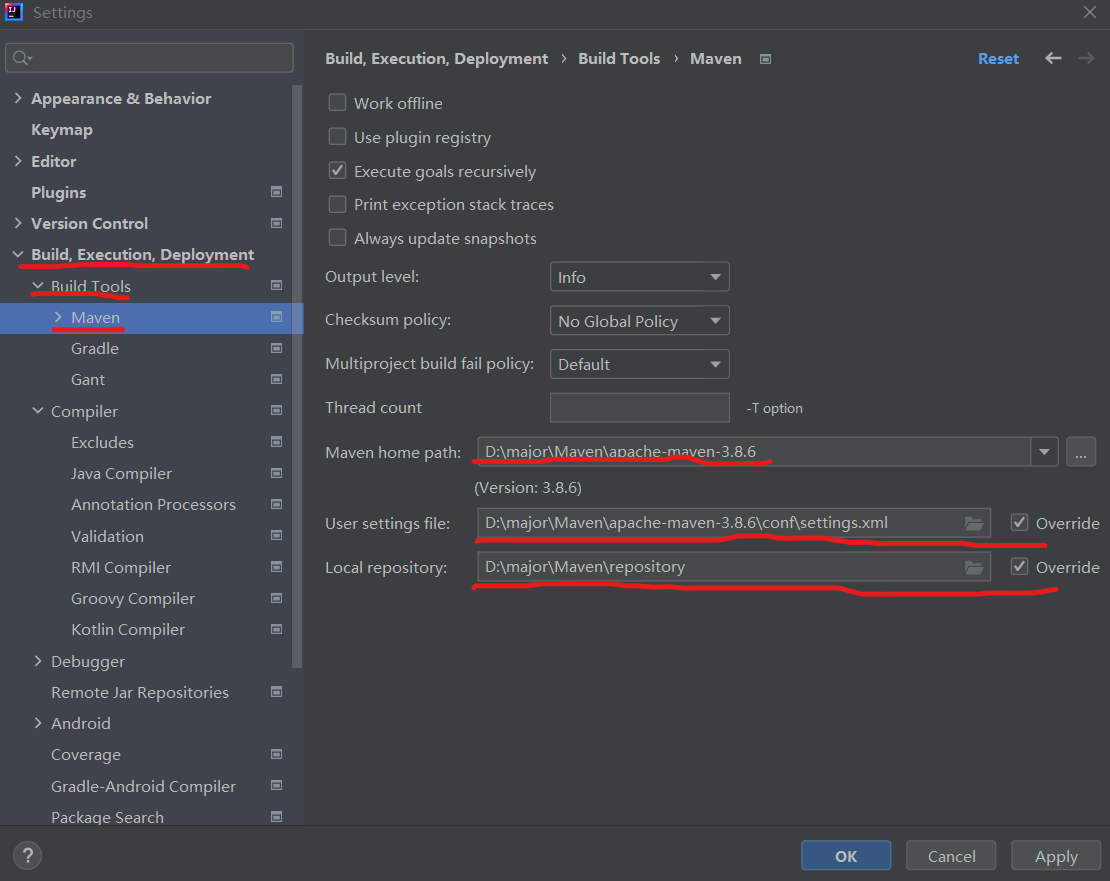Uncheck Execute goals recursively

[x=338, y=171]
